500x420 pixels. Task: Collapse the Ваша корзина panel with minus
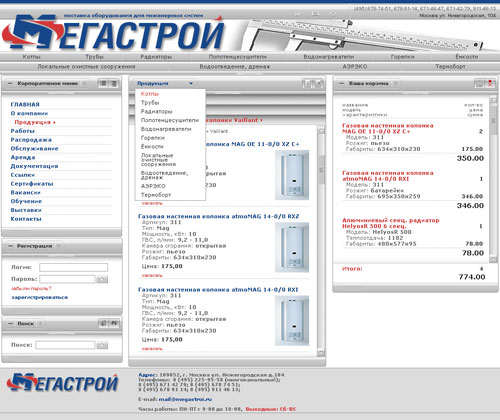point(341,83)
